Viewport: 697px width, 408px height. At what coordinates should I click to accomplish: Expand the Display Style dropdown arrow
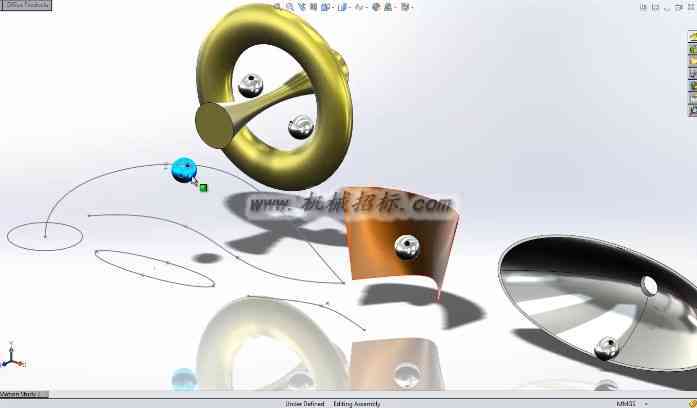(x=350, y=7)
